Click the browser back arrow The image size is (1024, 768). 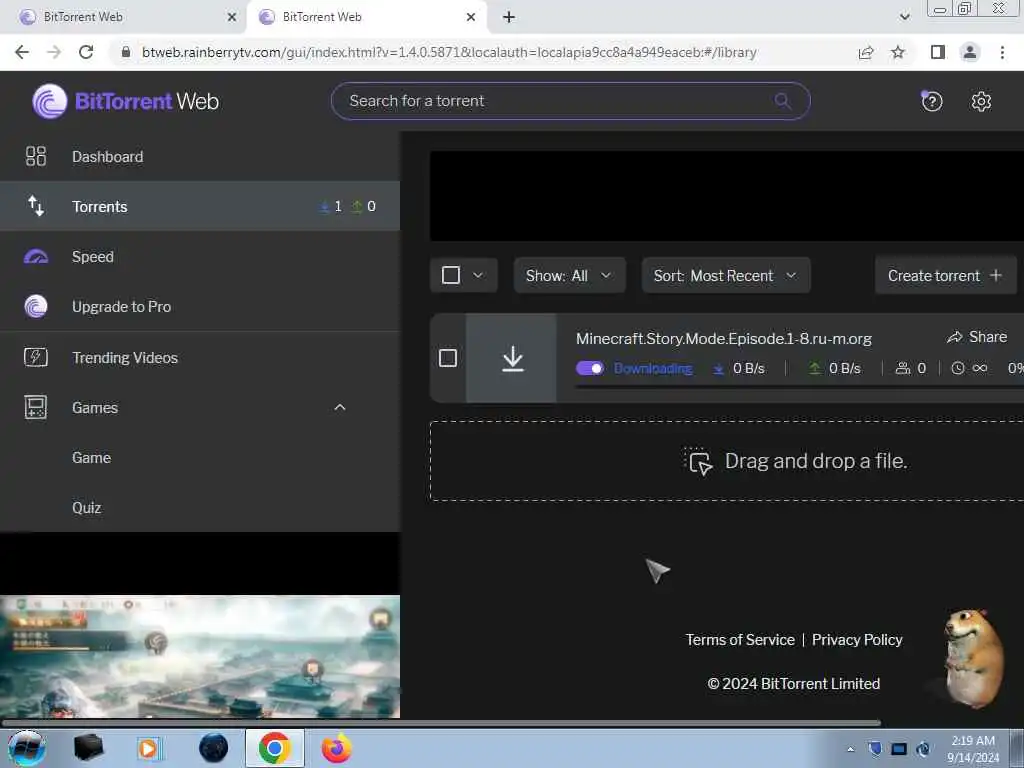click(x=22, y=52)
